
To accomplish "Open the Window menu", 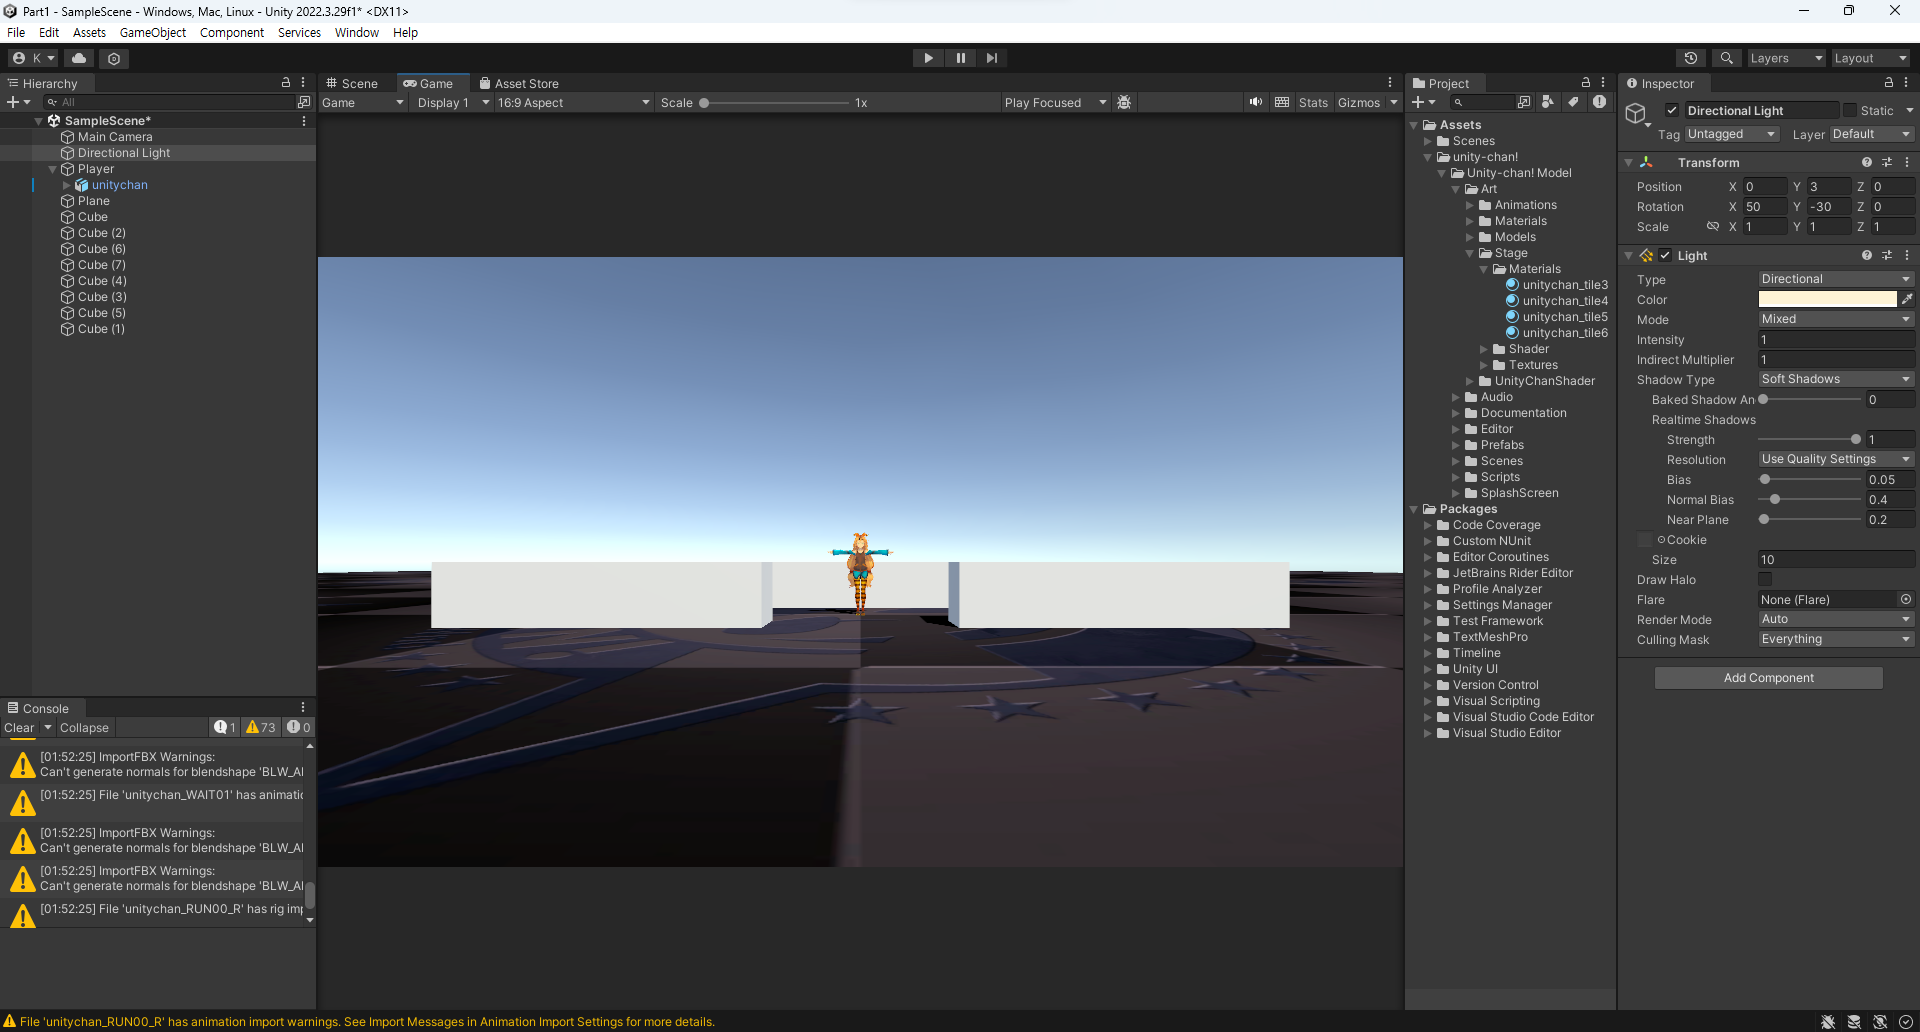I will point(356,32).
